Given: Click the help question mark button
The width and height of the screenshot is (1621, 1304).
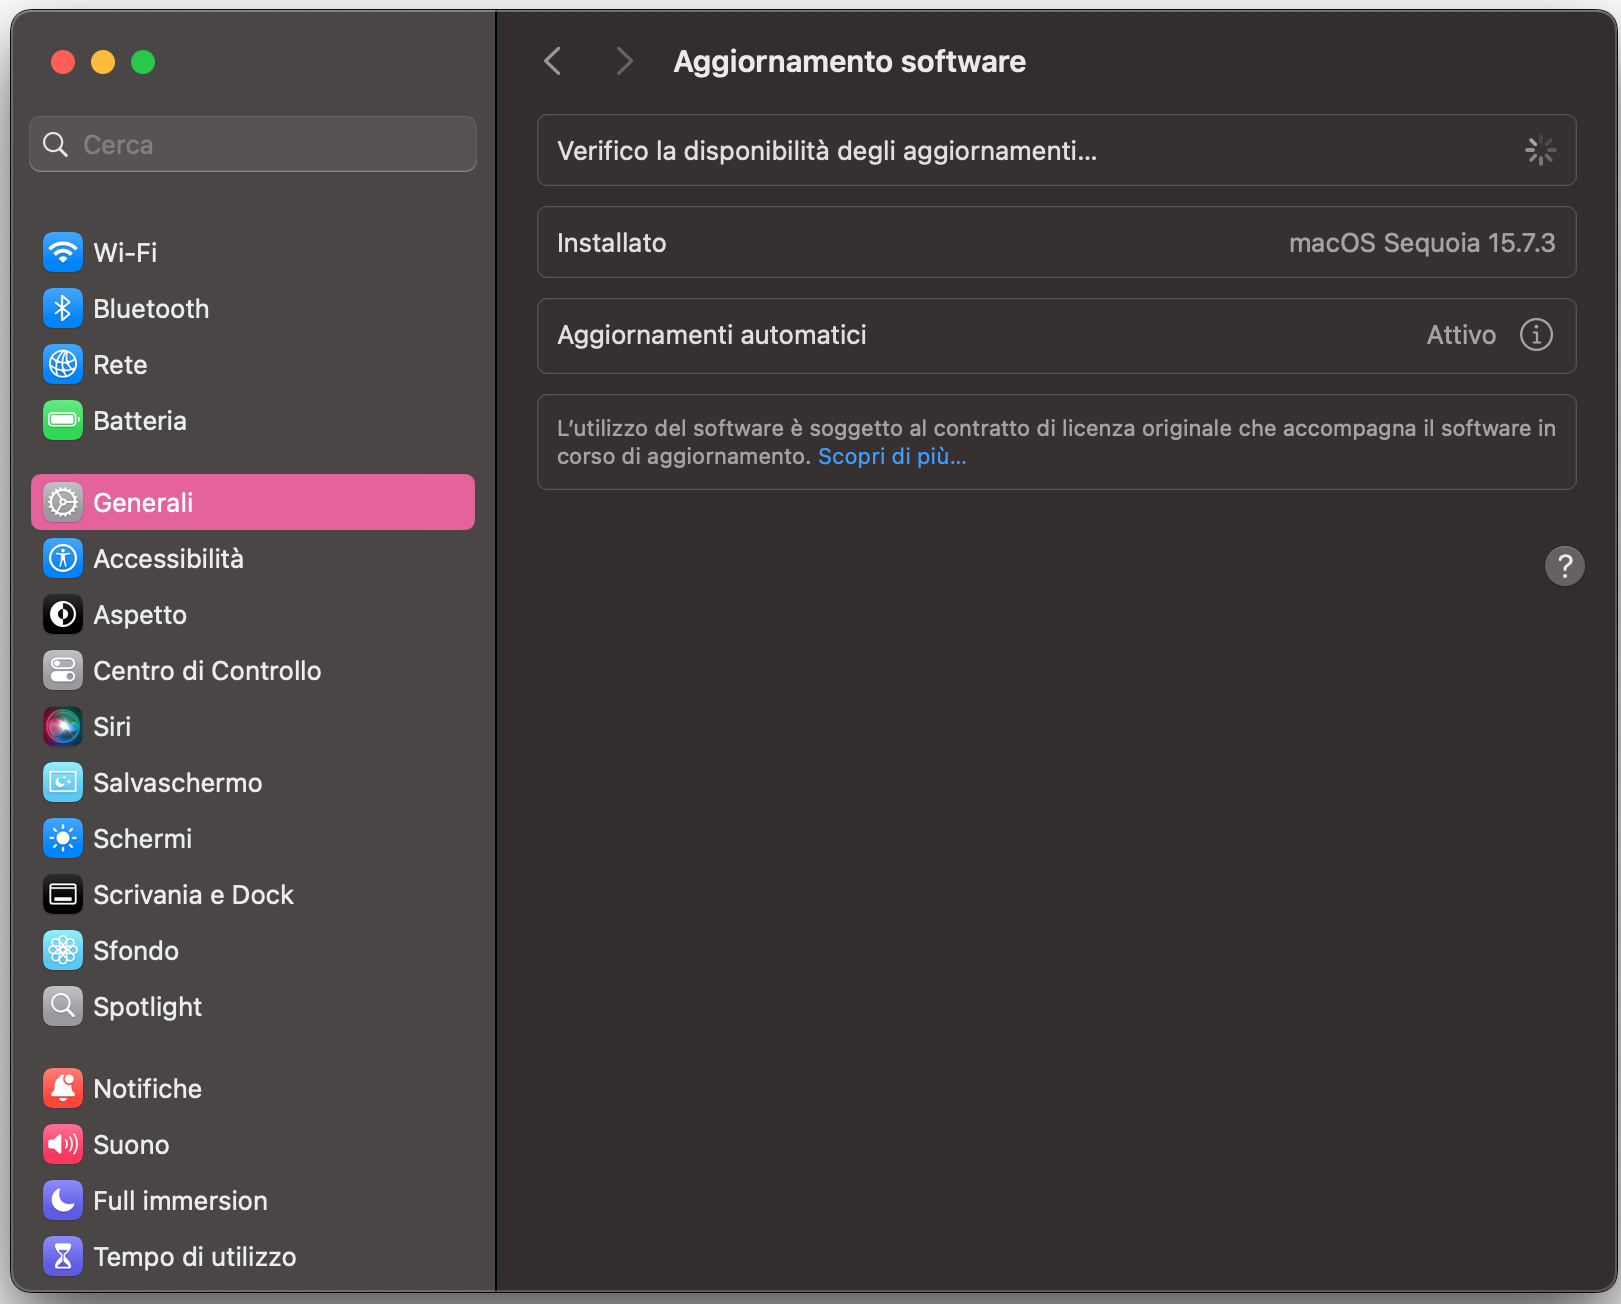Looking at the screenshot, I should click(1566, 566).
